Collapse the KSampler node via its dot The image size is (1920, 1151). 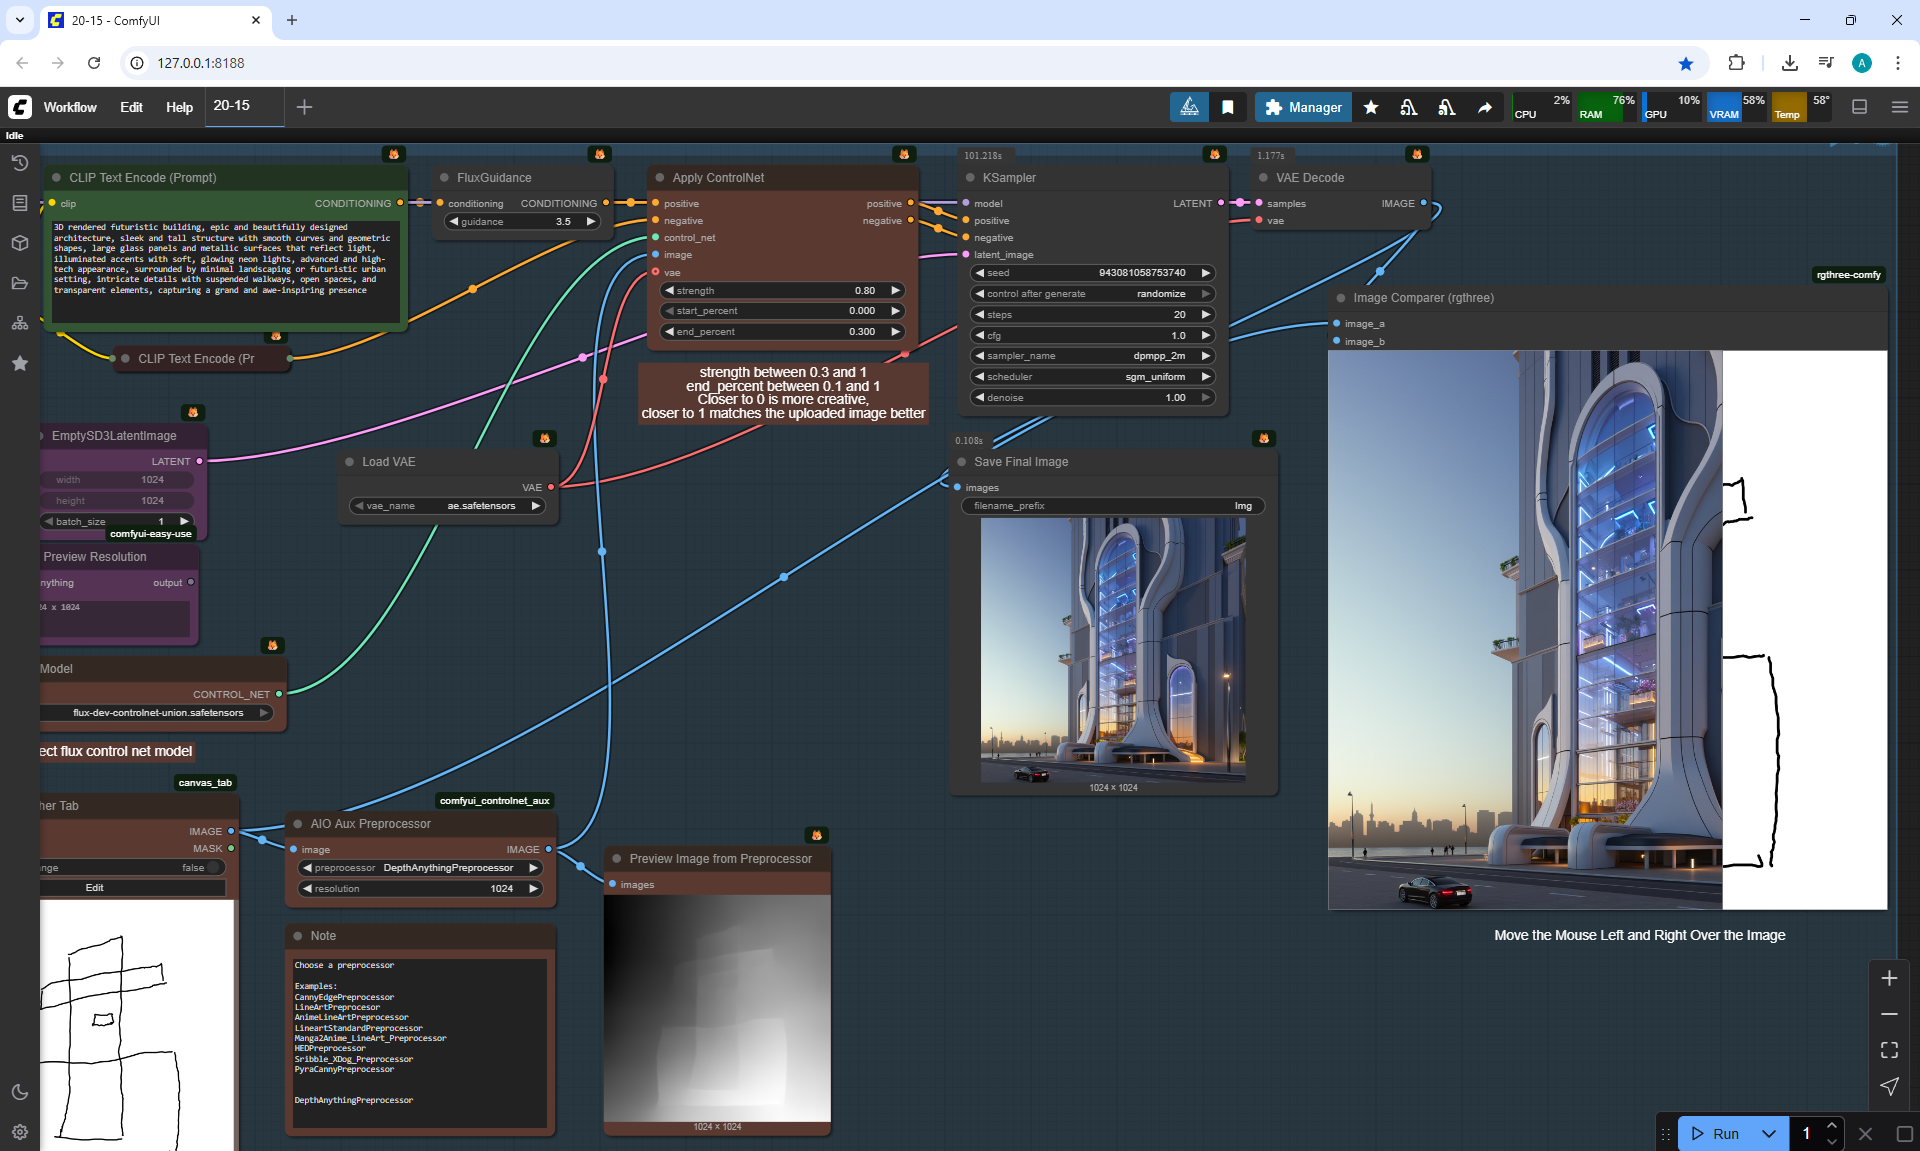click(x=970, y=178)
